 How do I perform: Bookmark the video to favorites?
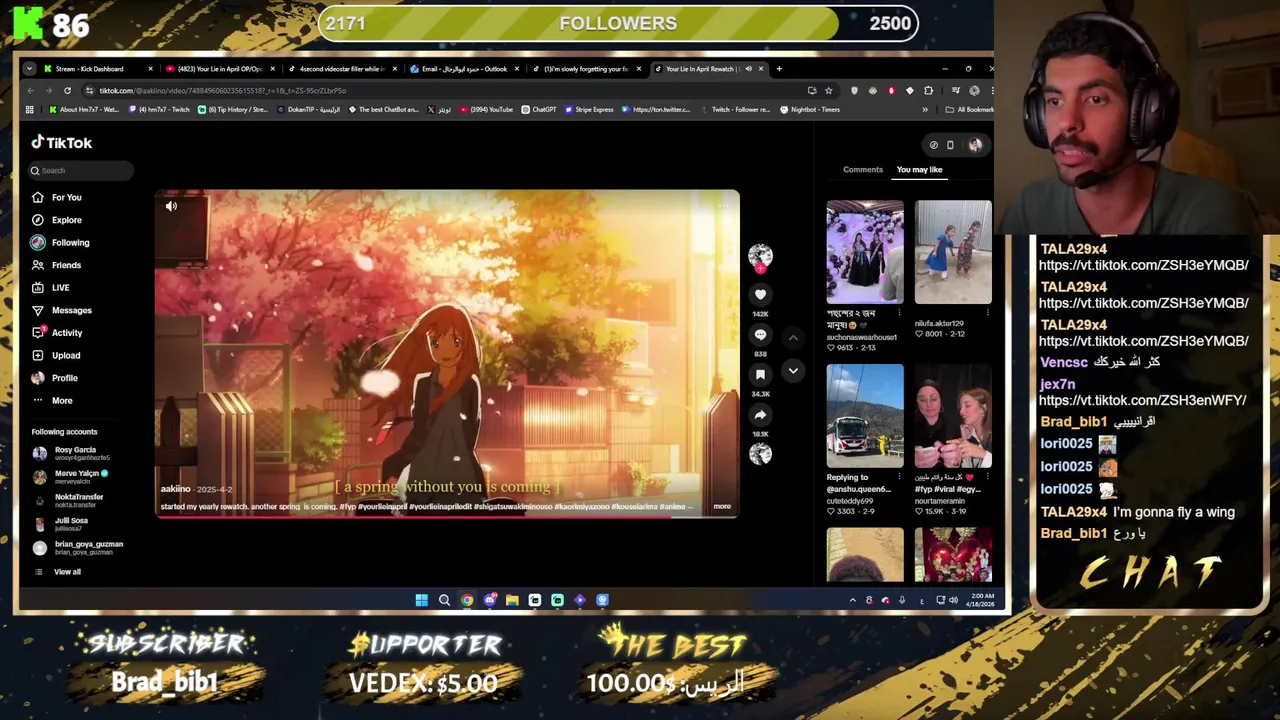click(760, 375)
